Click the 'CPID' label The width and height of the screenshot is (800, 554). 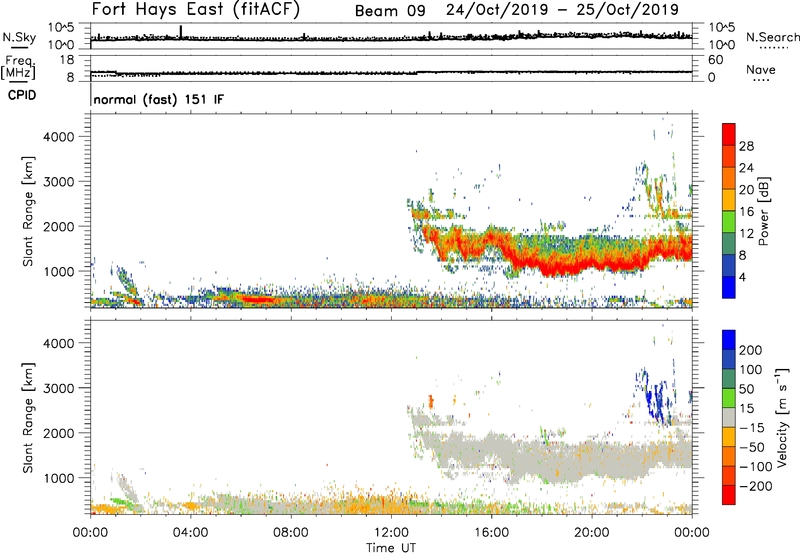pyautogui.click(x=22, y=95)
